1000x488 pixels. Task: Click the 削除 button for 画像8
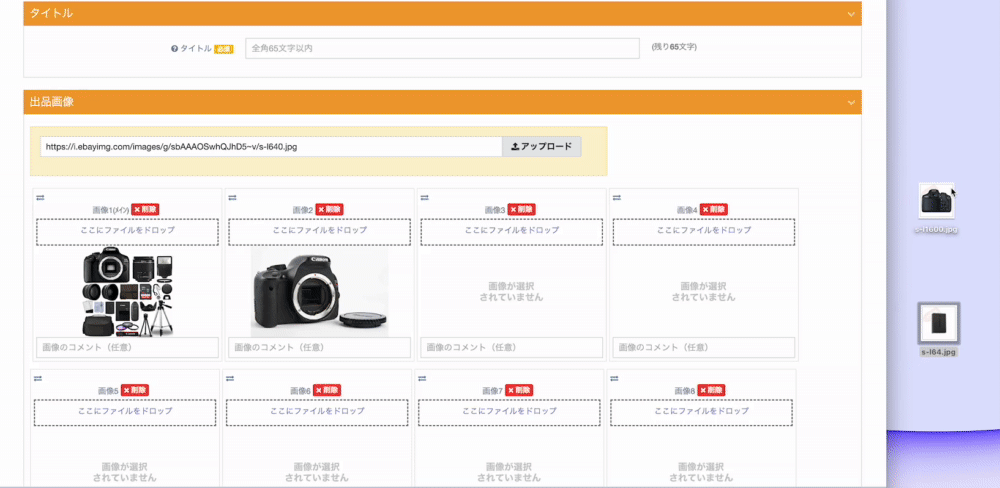tap(711, 390)
